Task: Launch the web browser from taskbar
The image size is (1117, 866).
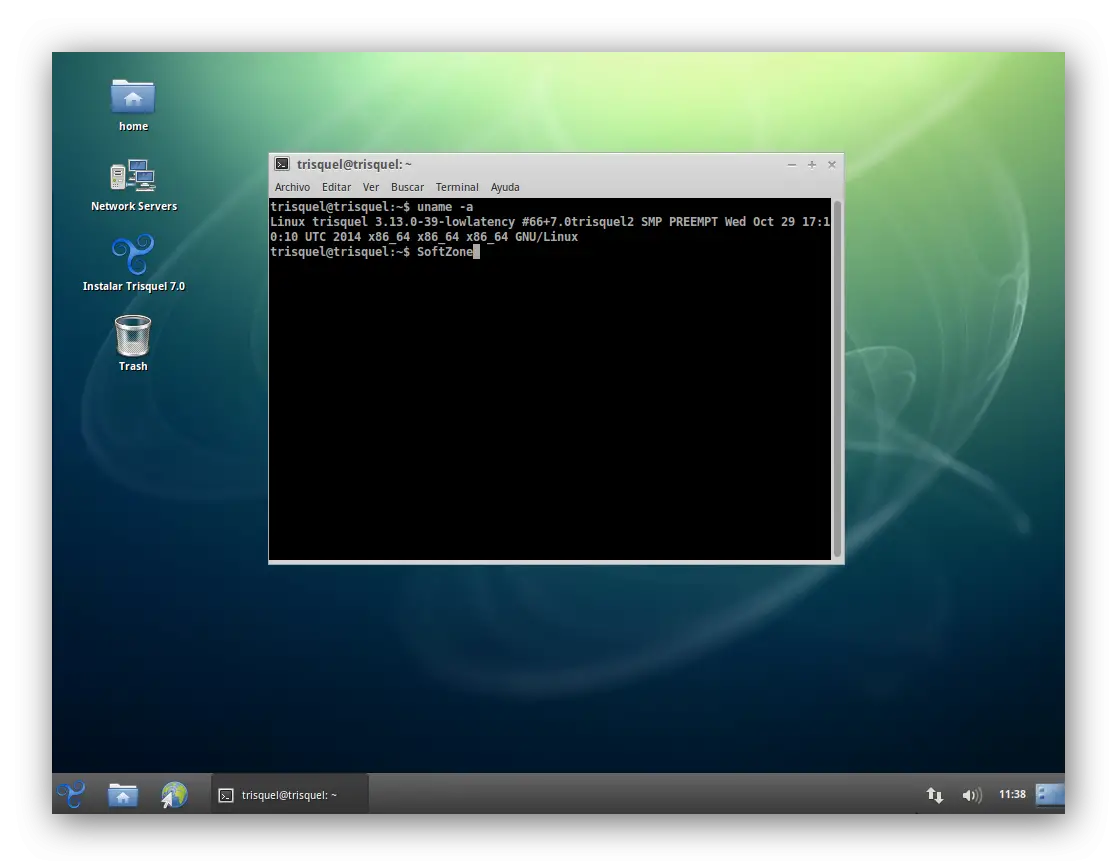Action: 174,794
